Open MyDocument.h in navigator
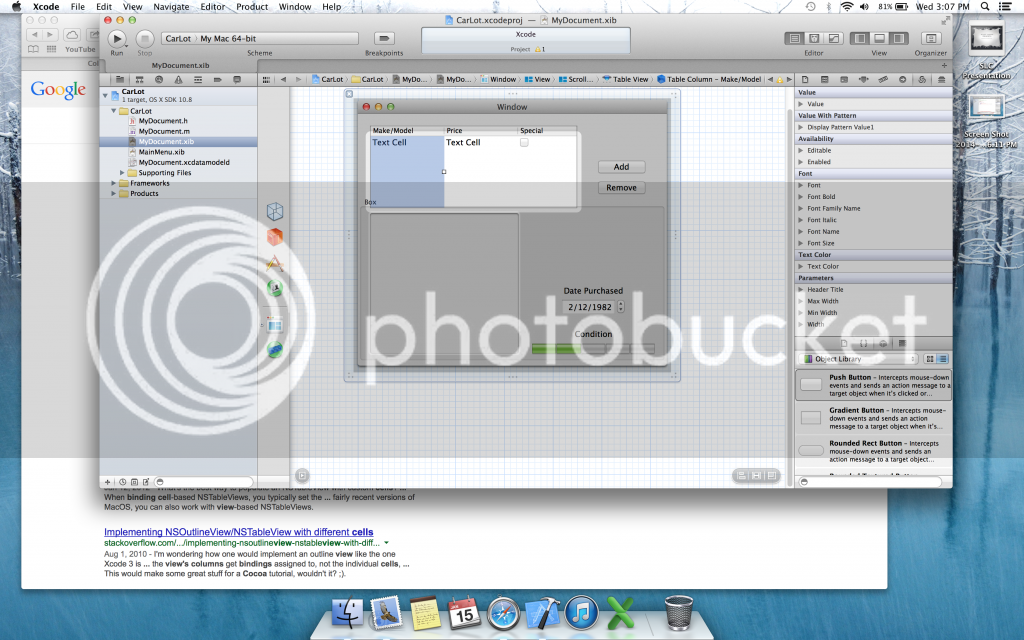This screenshot has height=640, width=1024. [163, 121]
